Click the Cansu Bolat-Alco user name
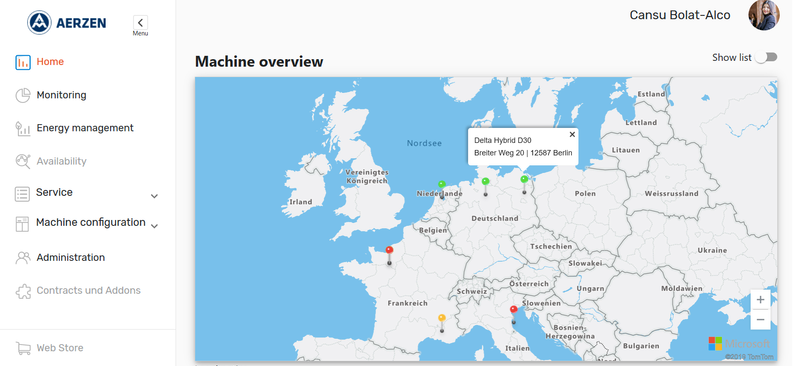The height and width of the screenshot is (366, 796). [x=680, y=15]
